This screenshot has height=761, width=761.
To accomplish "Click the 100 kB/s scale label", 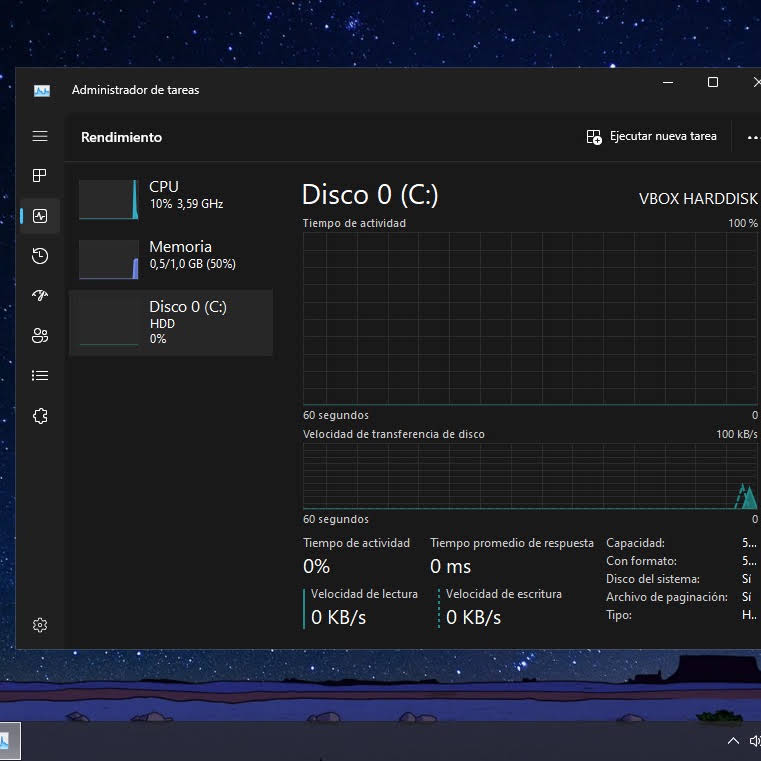I will click(737, 434).
